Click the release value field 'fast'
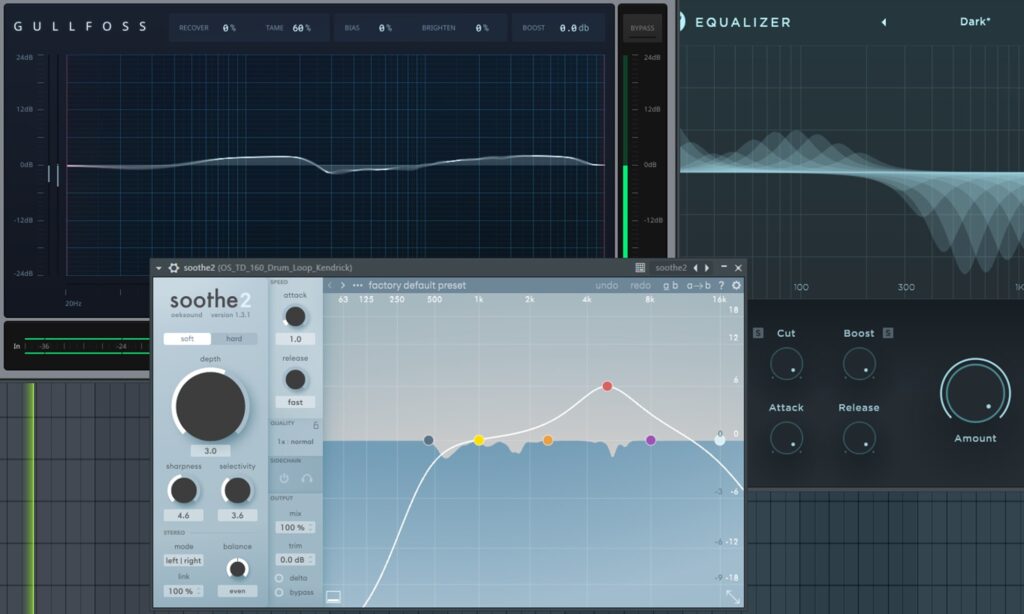The width and height of the screenshot is (1024, 614). pyautogui.click(x=295, y=402)
